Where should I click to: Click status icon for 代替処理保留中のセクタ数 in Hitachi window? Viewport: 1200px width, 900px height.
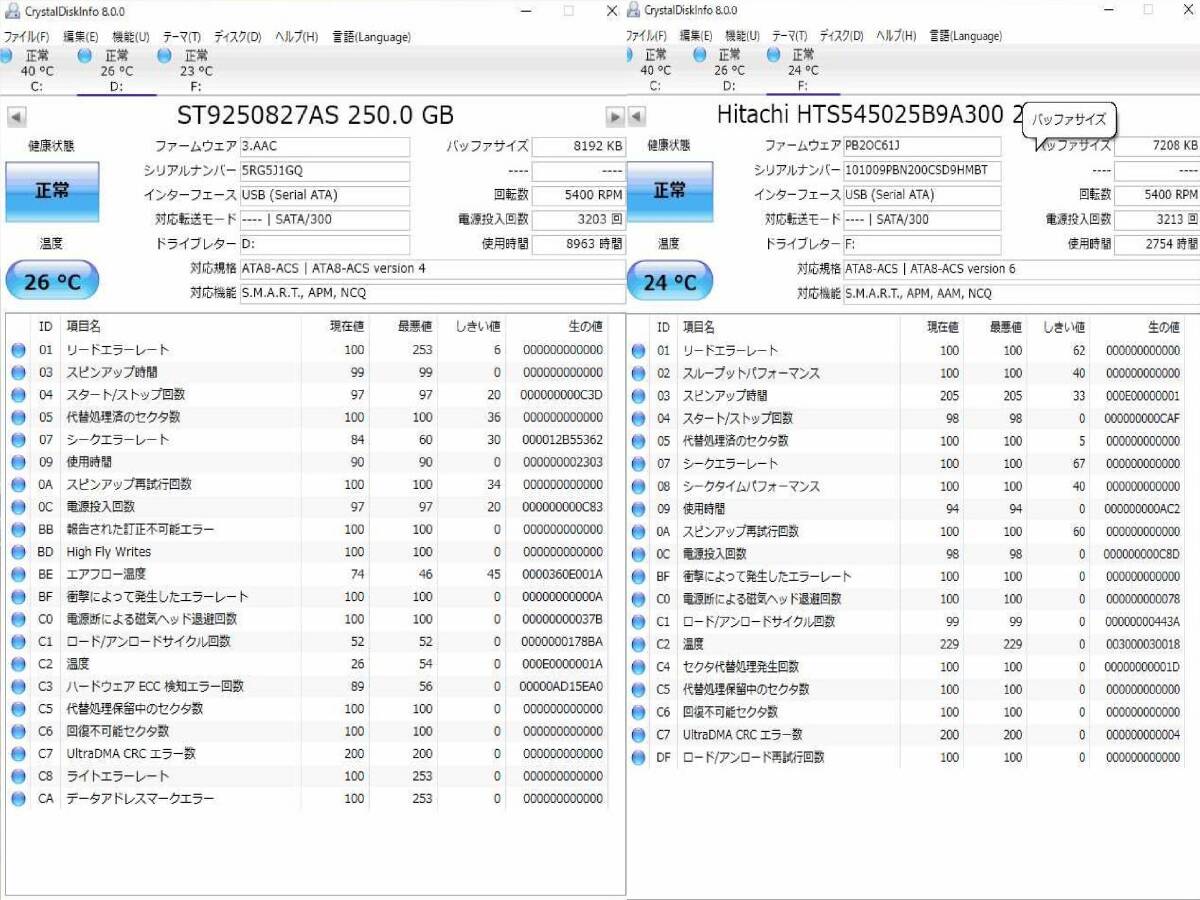[x=638, y=690]
